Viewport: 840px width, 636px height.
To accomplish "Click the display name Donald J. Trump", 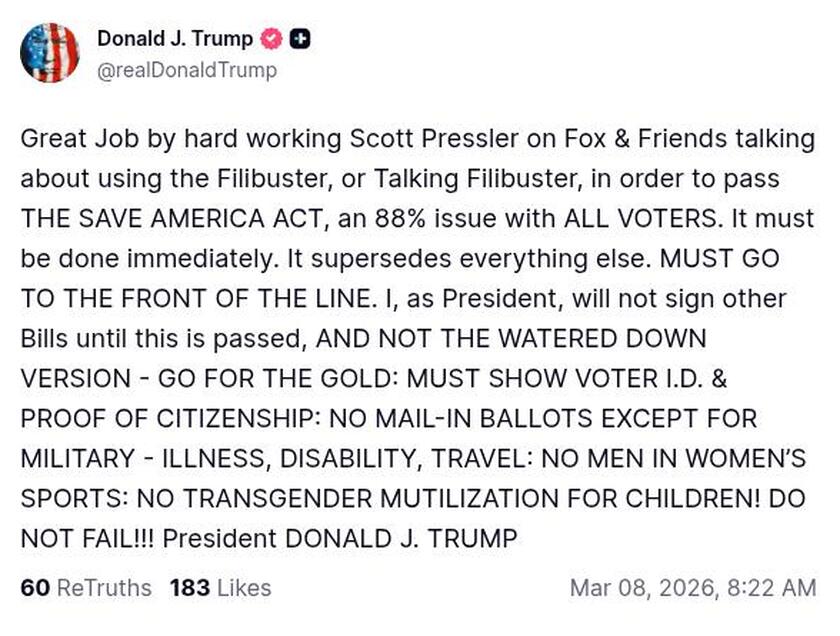I will pos(175,39).
